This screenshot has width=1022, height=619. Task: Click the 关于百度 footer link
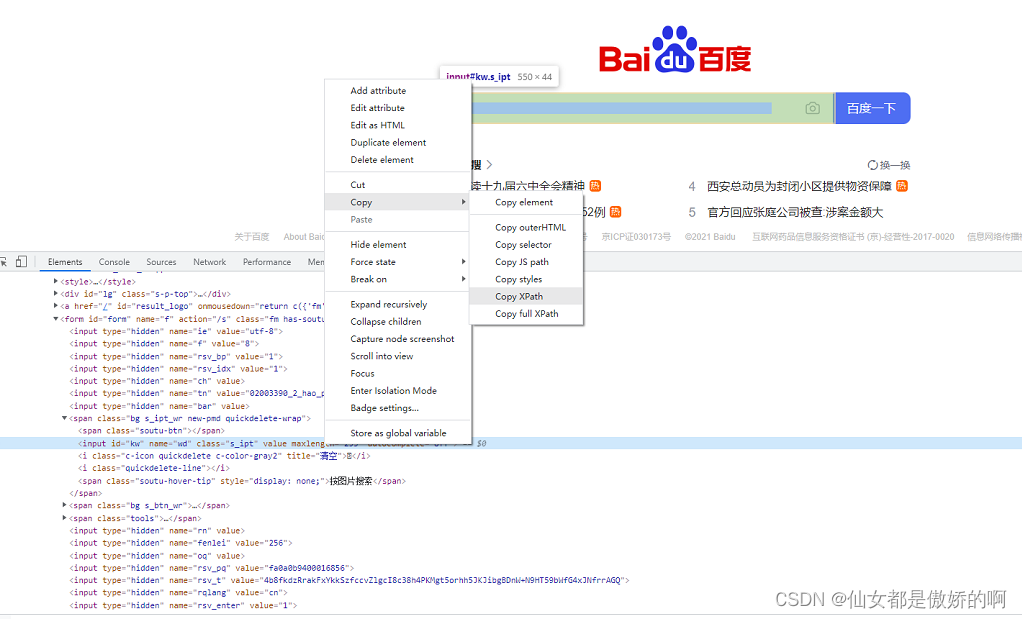252,237
